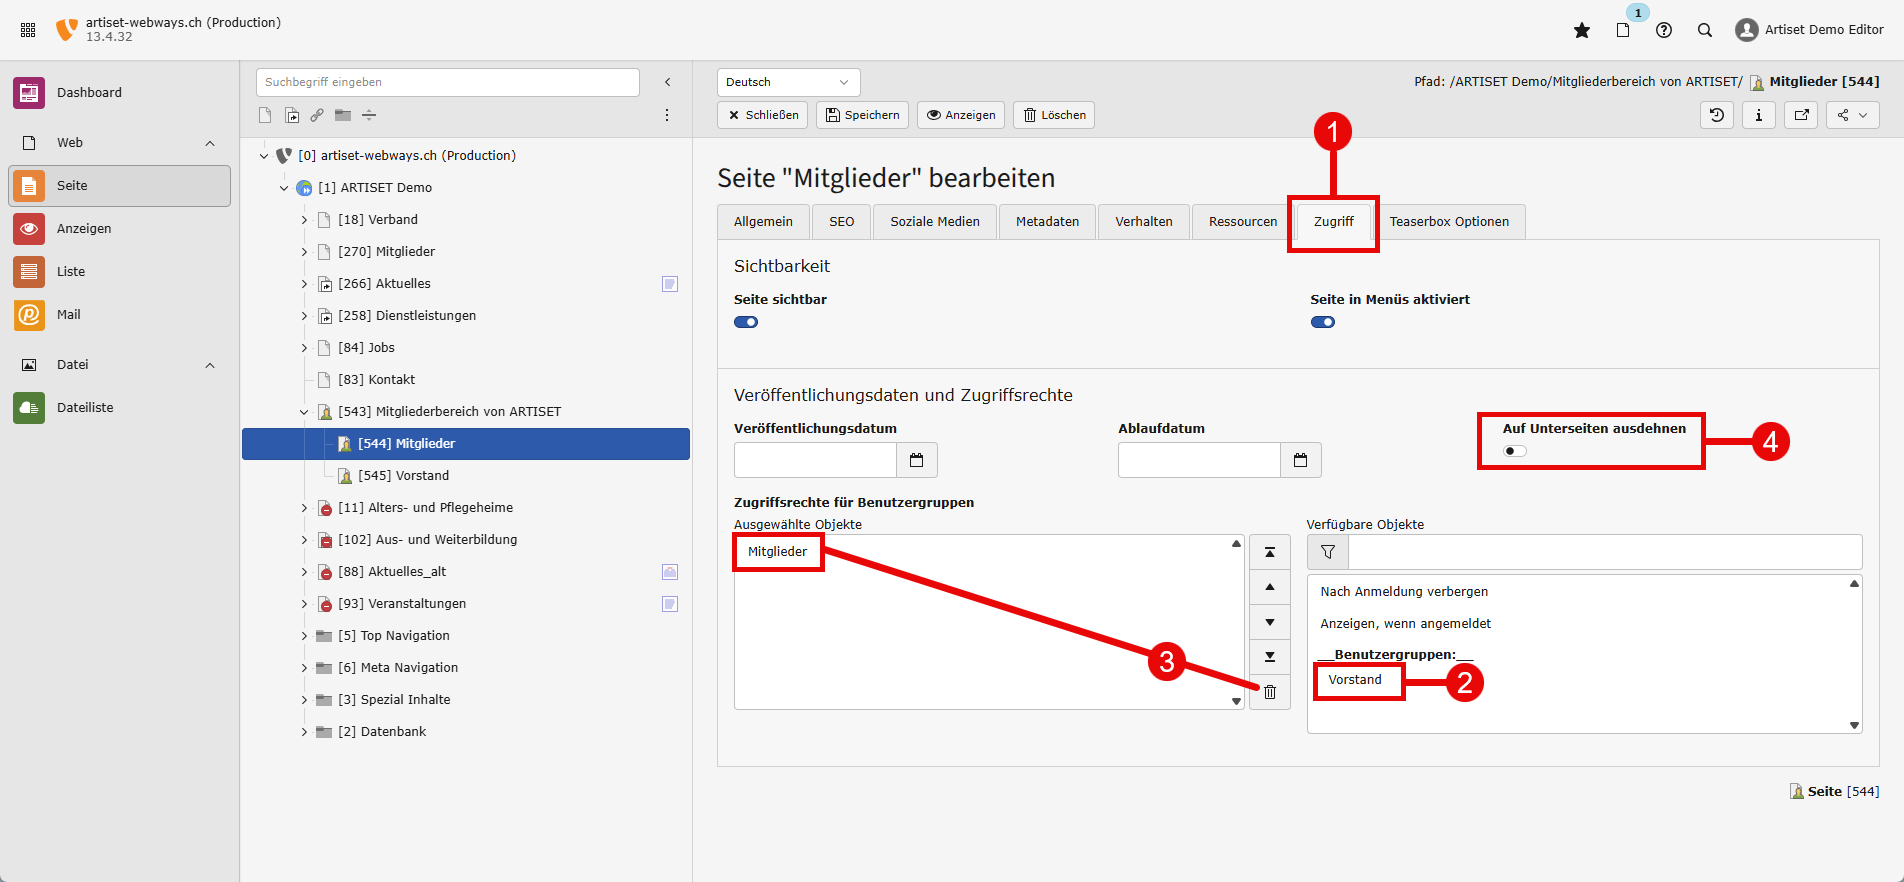Open in new window icon
The width and height of the screenshot is (1904, 882).
1801,115
